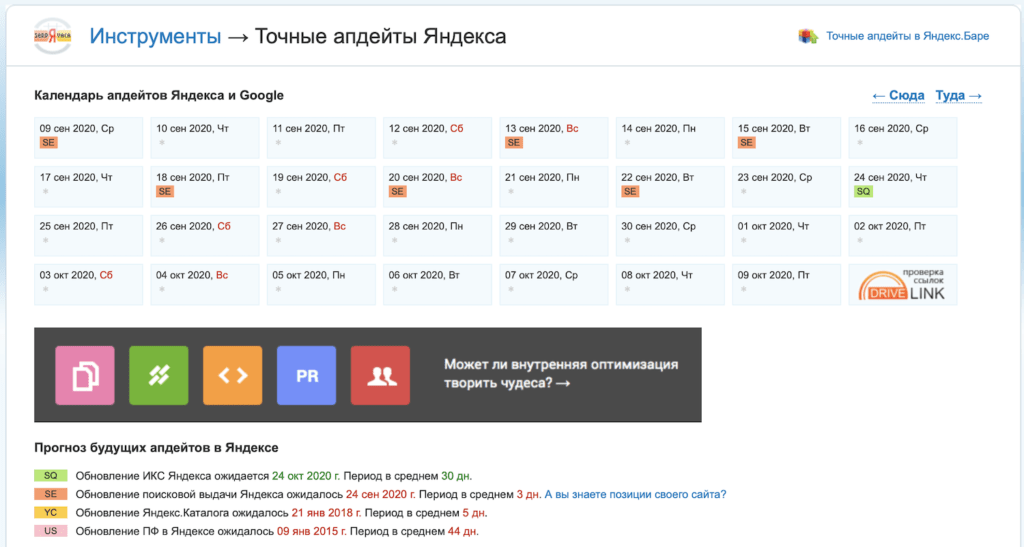This screenshot has height=547, width=1024.
Task: Click the SE badge on 15 сен 2020
Action: tap(746, 142)
